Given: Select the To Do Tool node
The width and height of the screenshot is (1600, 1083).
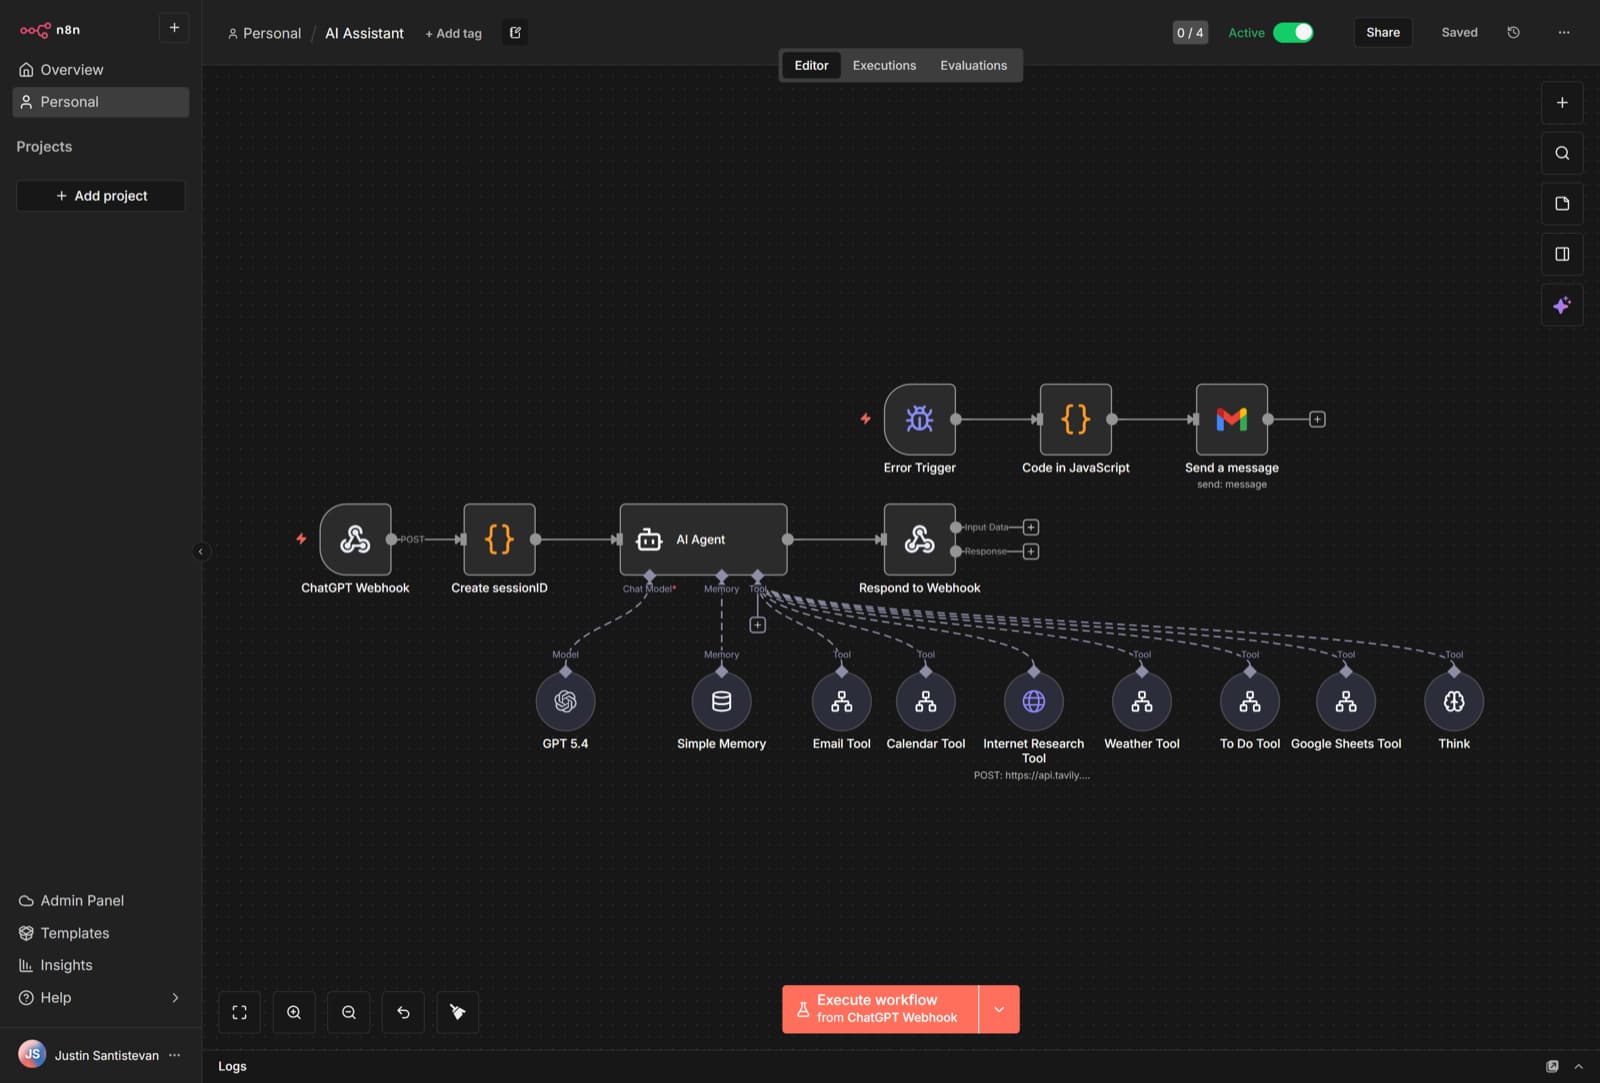Looking at the screenshot, I should (1249, 701).
